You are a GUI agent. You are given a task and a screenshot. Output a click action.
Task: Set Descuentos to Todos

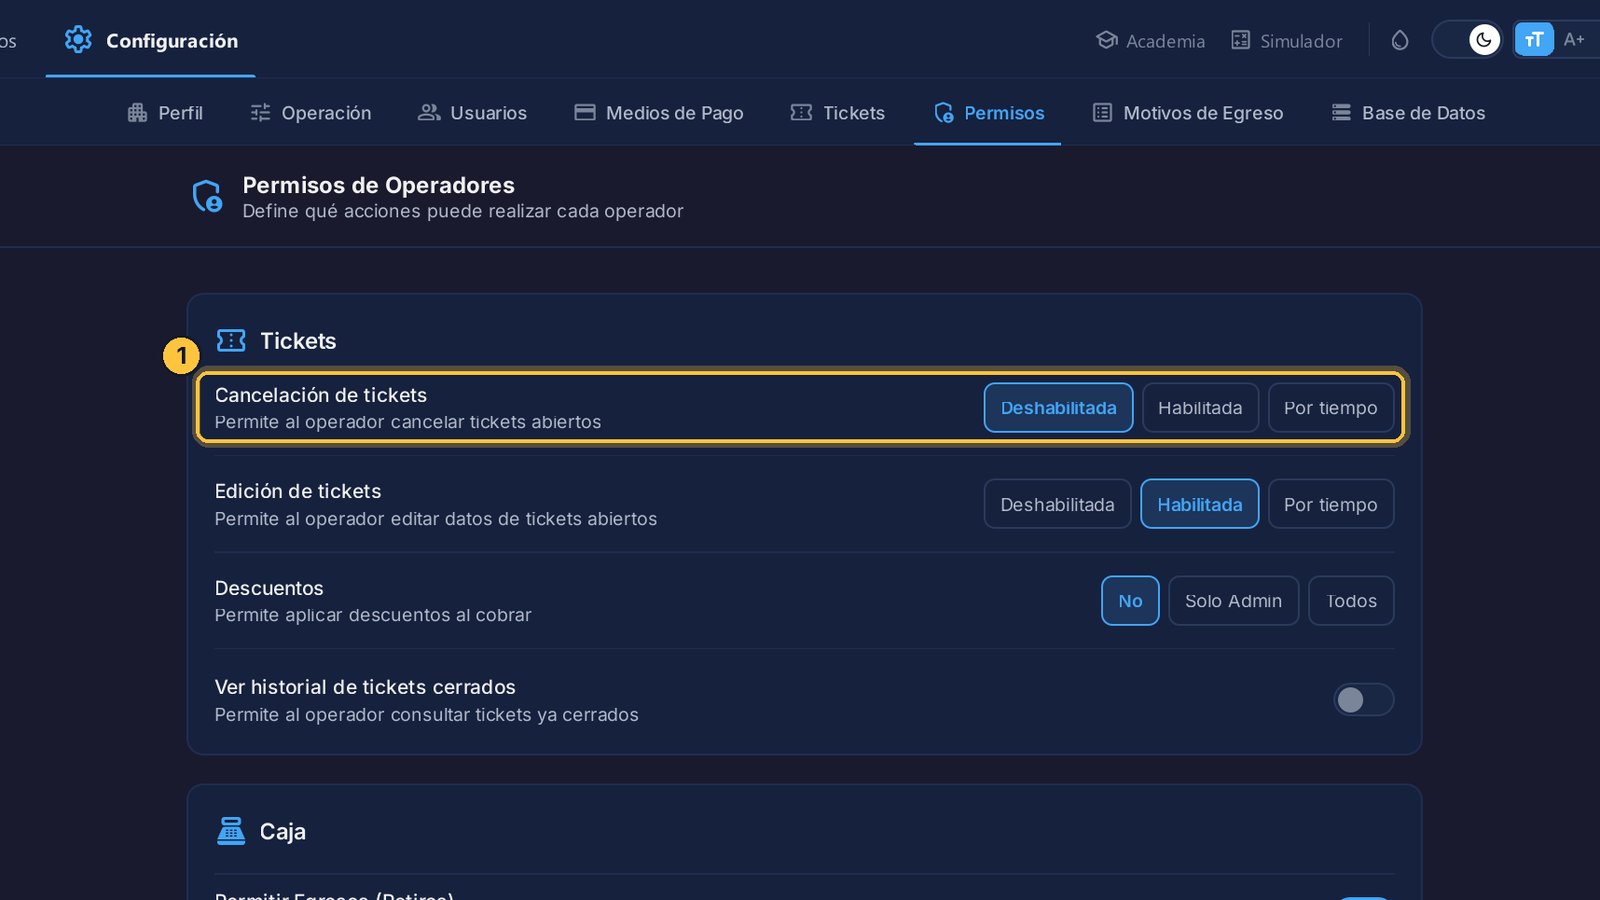(1351, 601)
